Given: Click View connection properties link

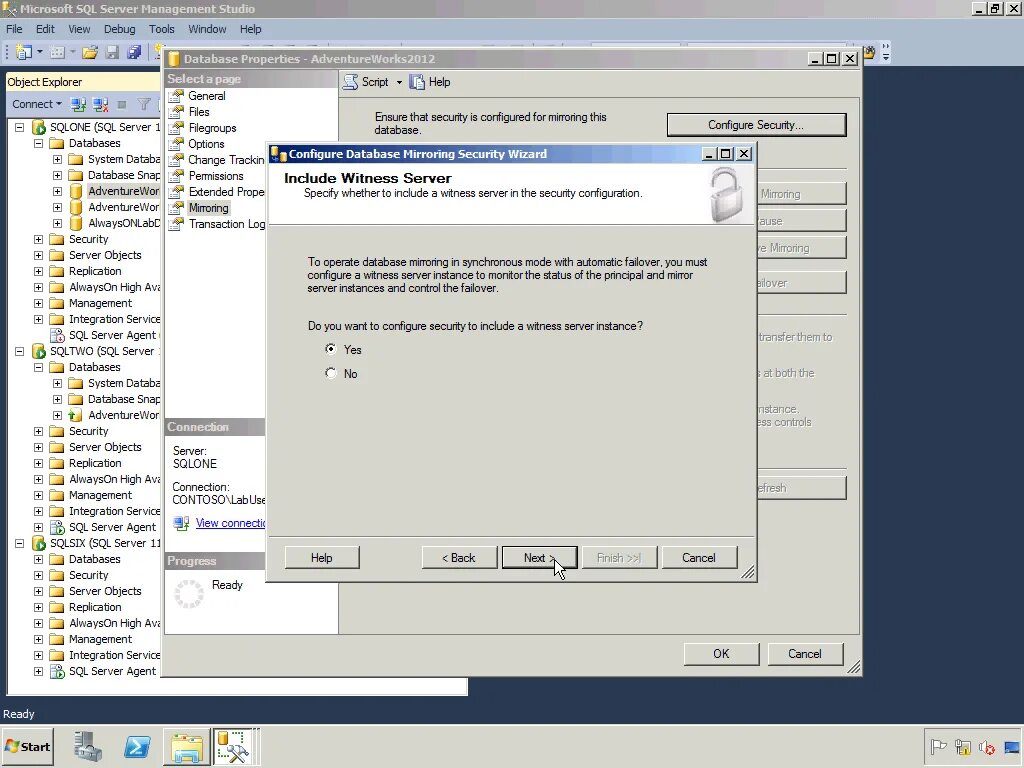Looking at the screenshot, I should tap(231, 523).
